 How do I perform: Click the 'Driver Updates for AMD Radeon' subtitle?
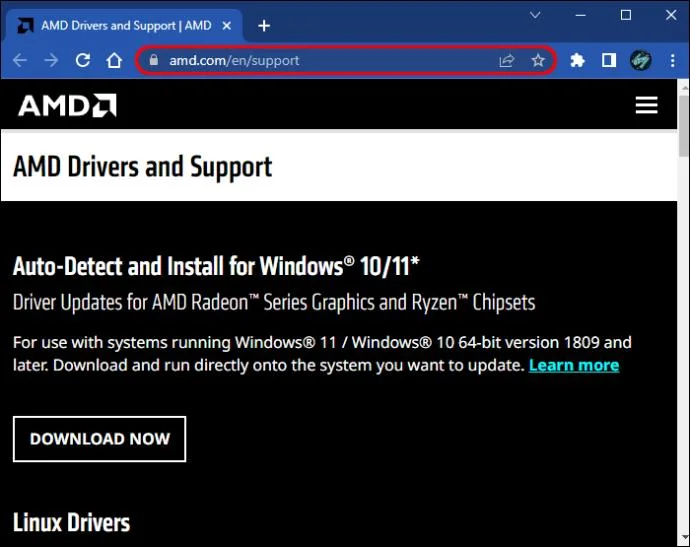pyautogui.click(x=274, y=303)
